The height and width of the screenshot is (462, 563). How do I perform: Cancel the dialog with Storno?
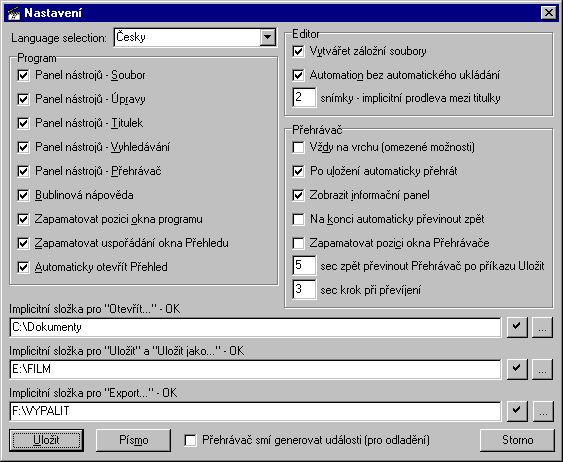click(517, 440)
